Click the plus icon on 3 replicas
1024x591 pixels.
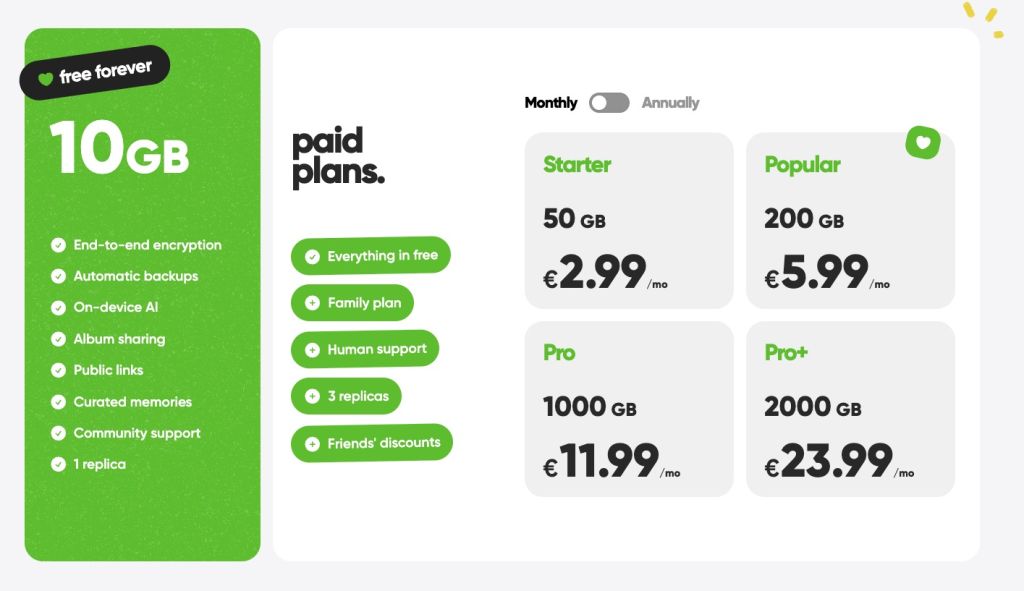tap(312, 397)
